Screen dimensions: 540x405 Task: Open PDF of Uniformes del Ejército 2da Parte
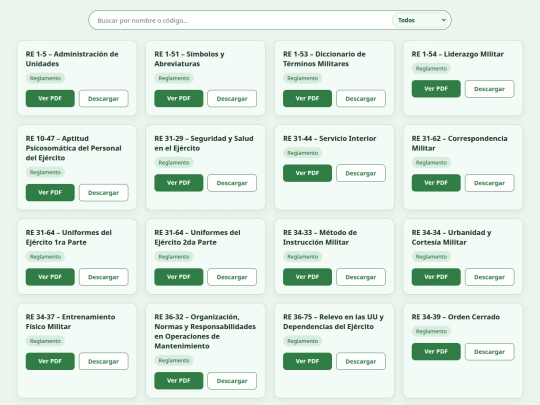pos(179,277)
